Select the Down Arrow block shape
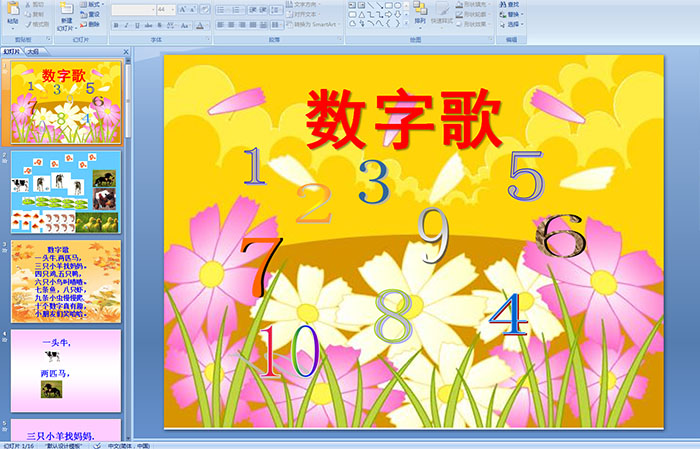Screen dimensions: 700x449 click(x=397, y=14)
